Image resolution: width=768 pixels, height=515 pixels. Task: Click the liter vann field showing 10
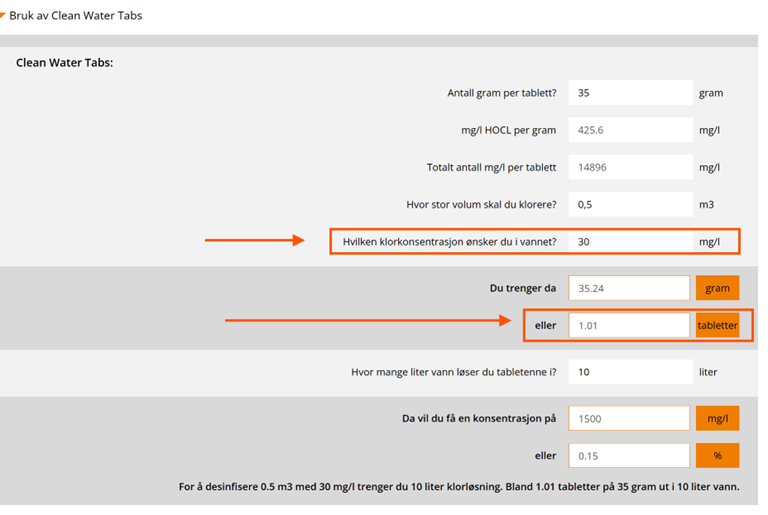pyautogui.click(x=629, y=372)
